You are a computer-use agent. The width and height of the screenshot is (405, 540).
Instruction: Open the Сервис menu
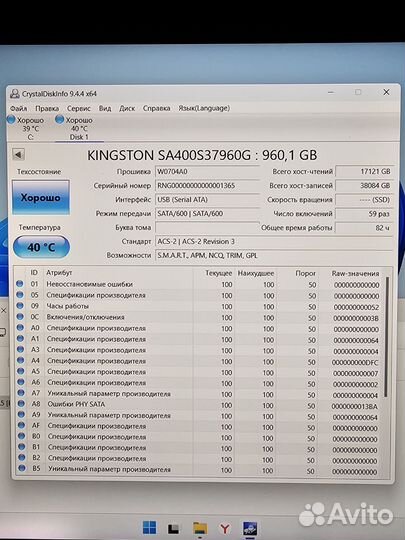pos(79,108)
